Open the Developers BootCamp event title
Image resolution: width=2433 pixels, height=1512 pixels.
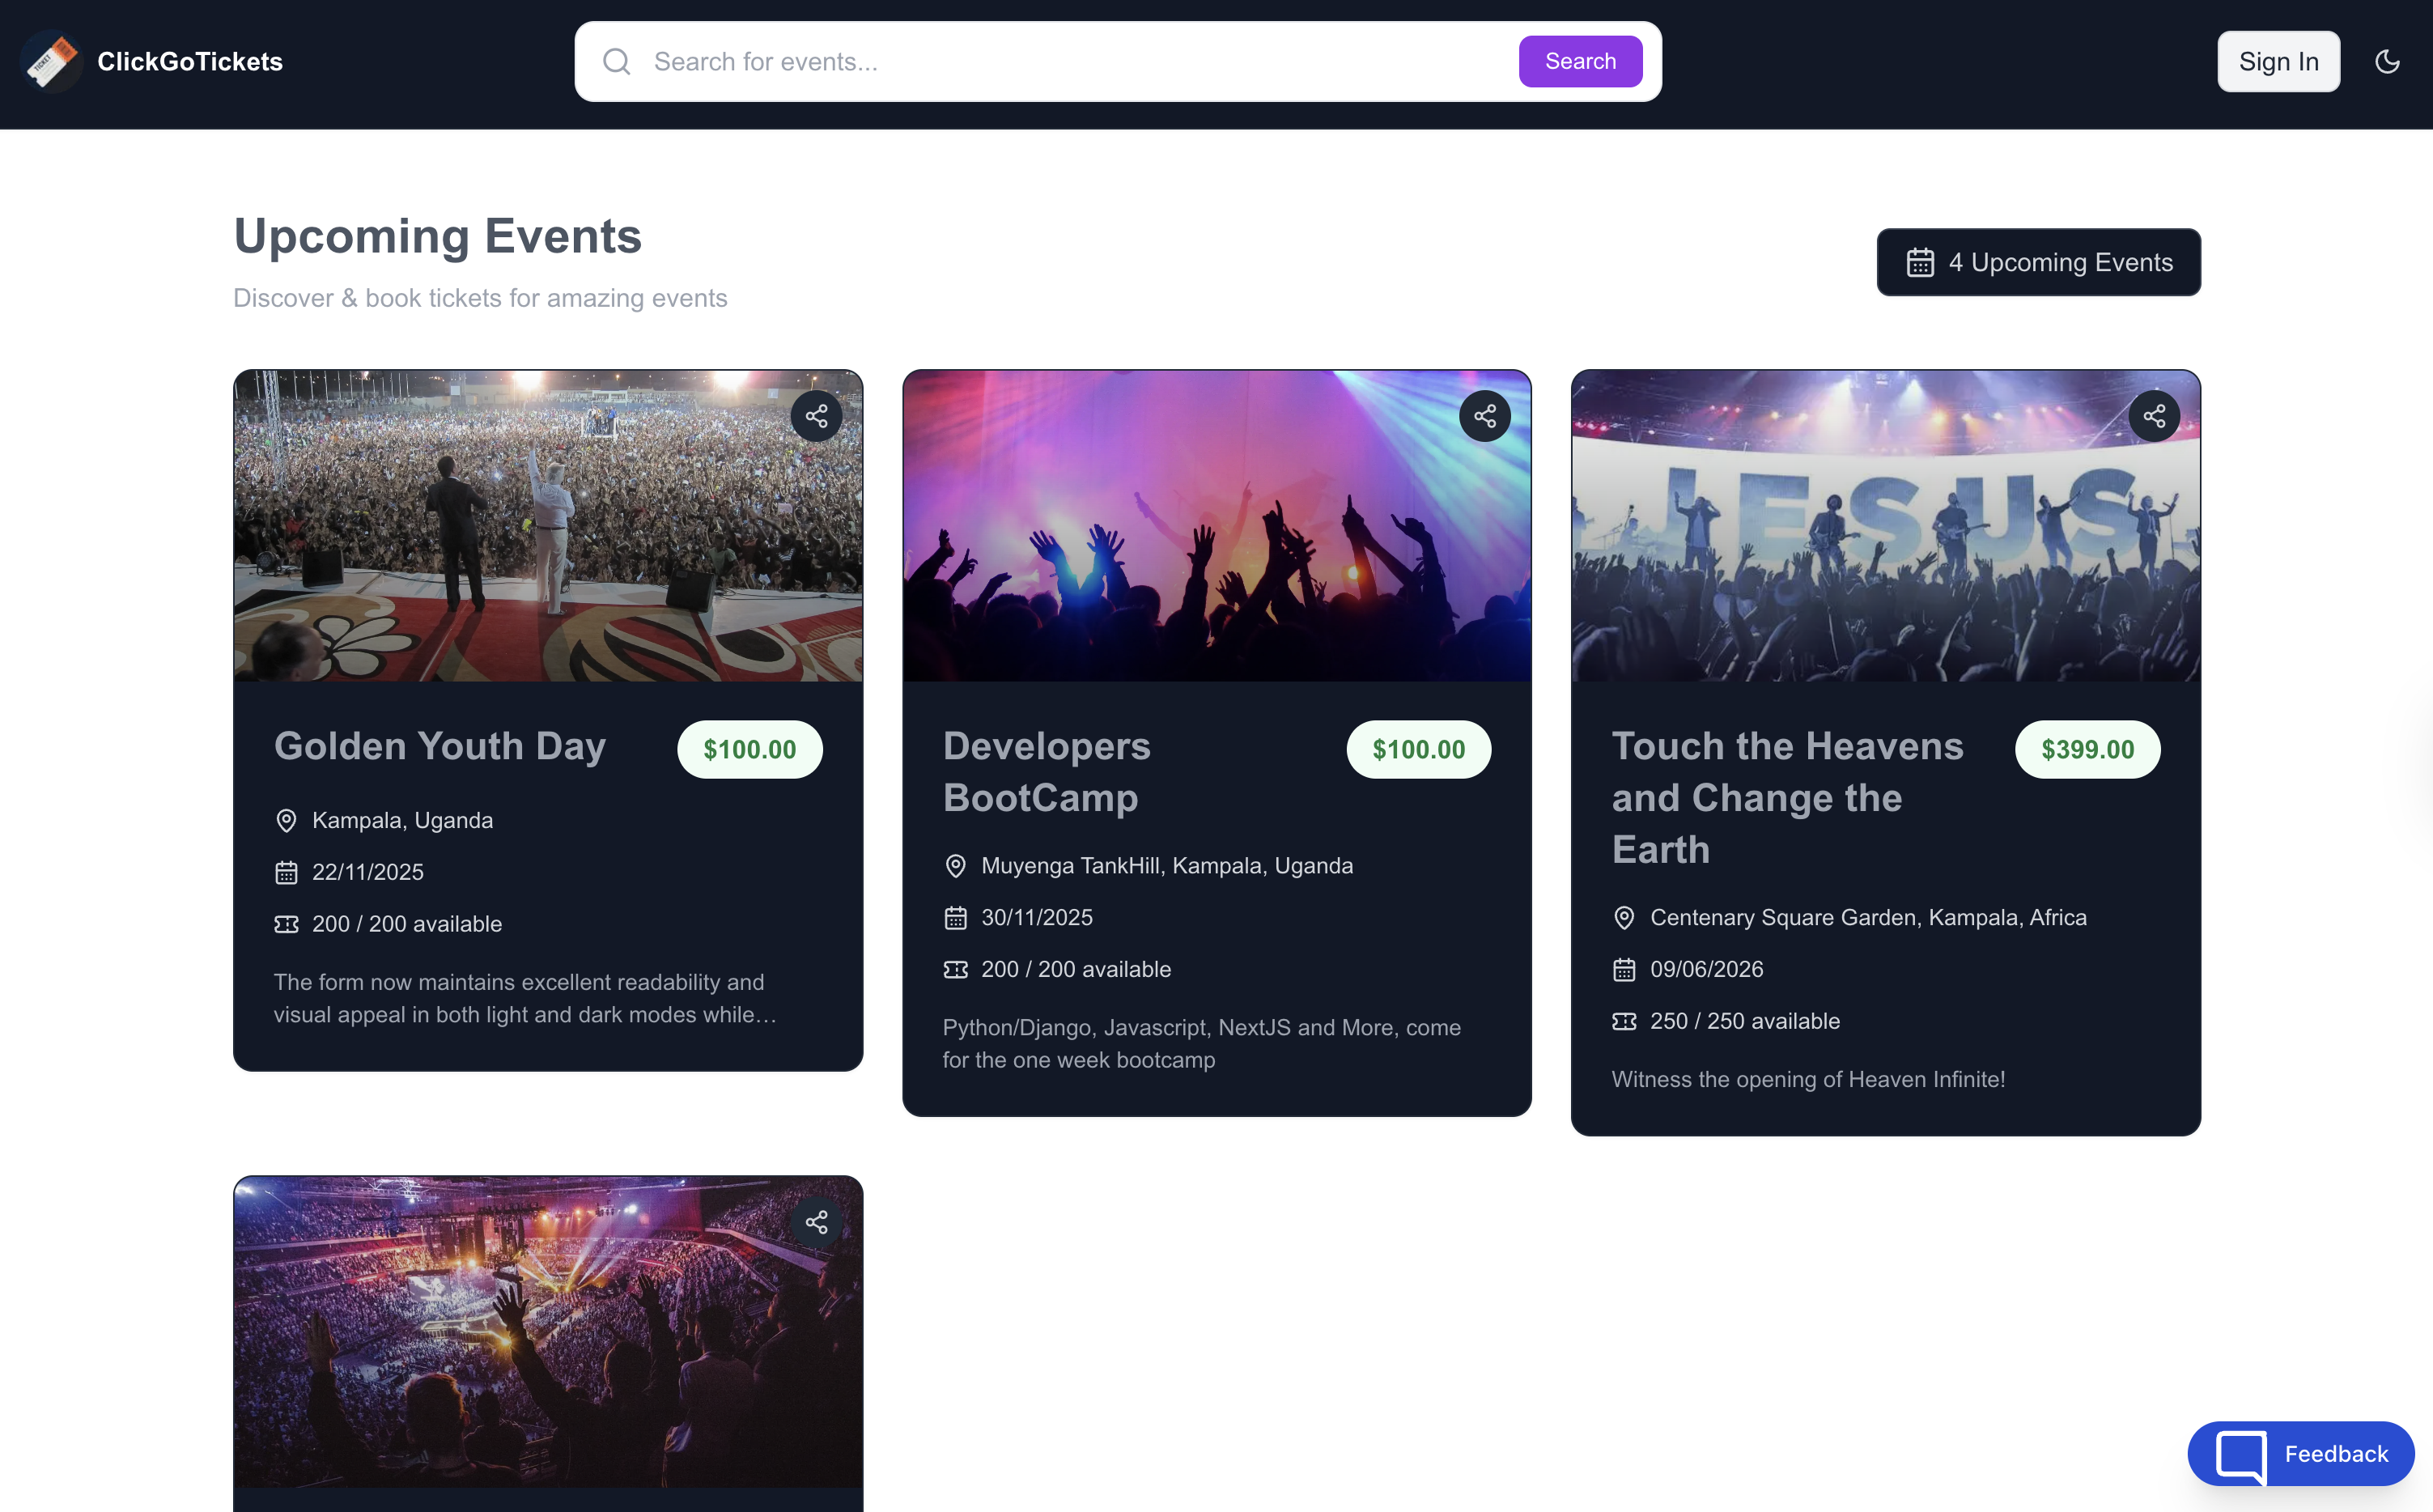tap(1046, 771)
